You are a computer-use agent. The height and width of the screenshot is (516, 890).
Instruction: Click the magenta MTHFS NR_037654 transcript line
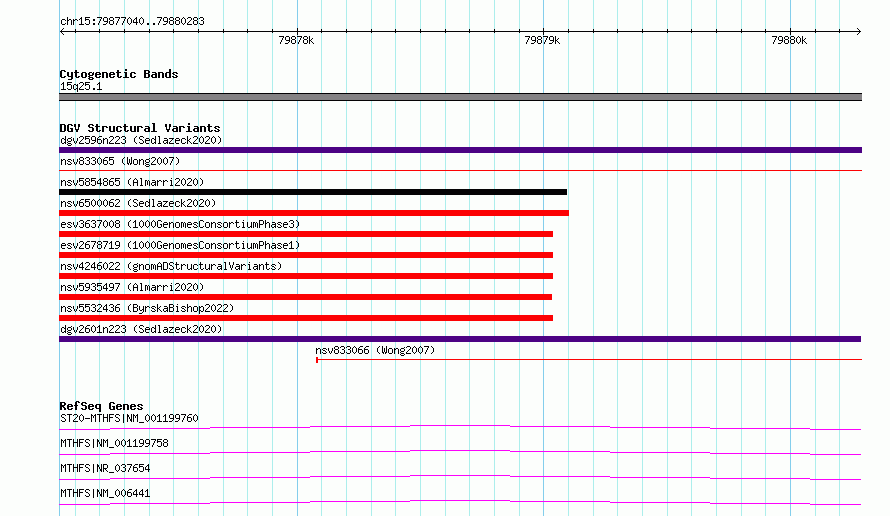click(x=460, y=477)
